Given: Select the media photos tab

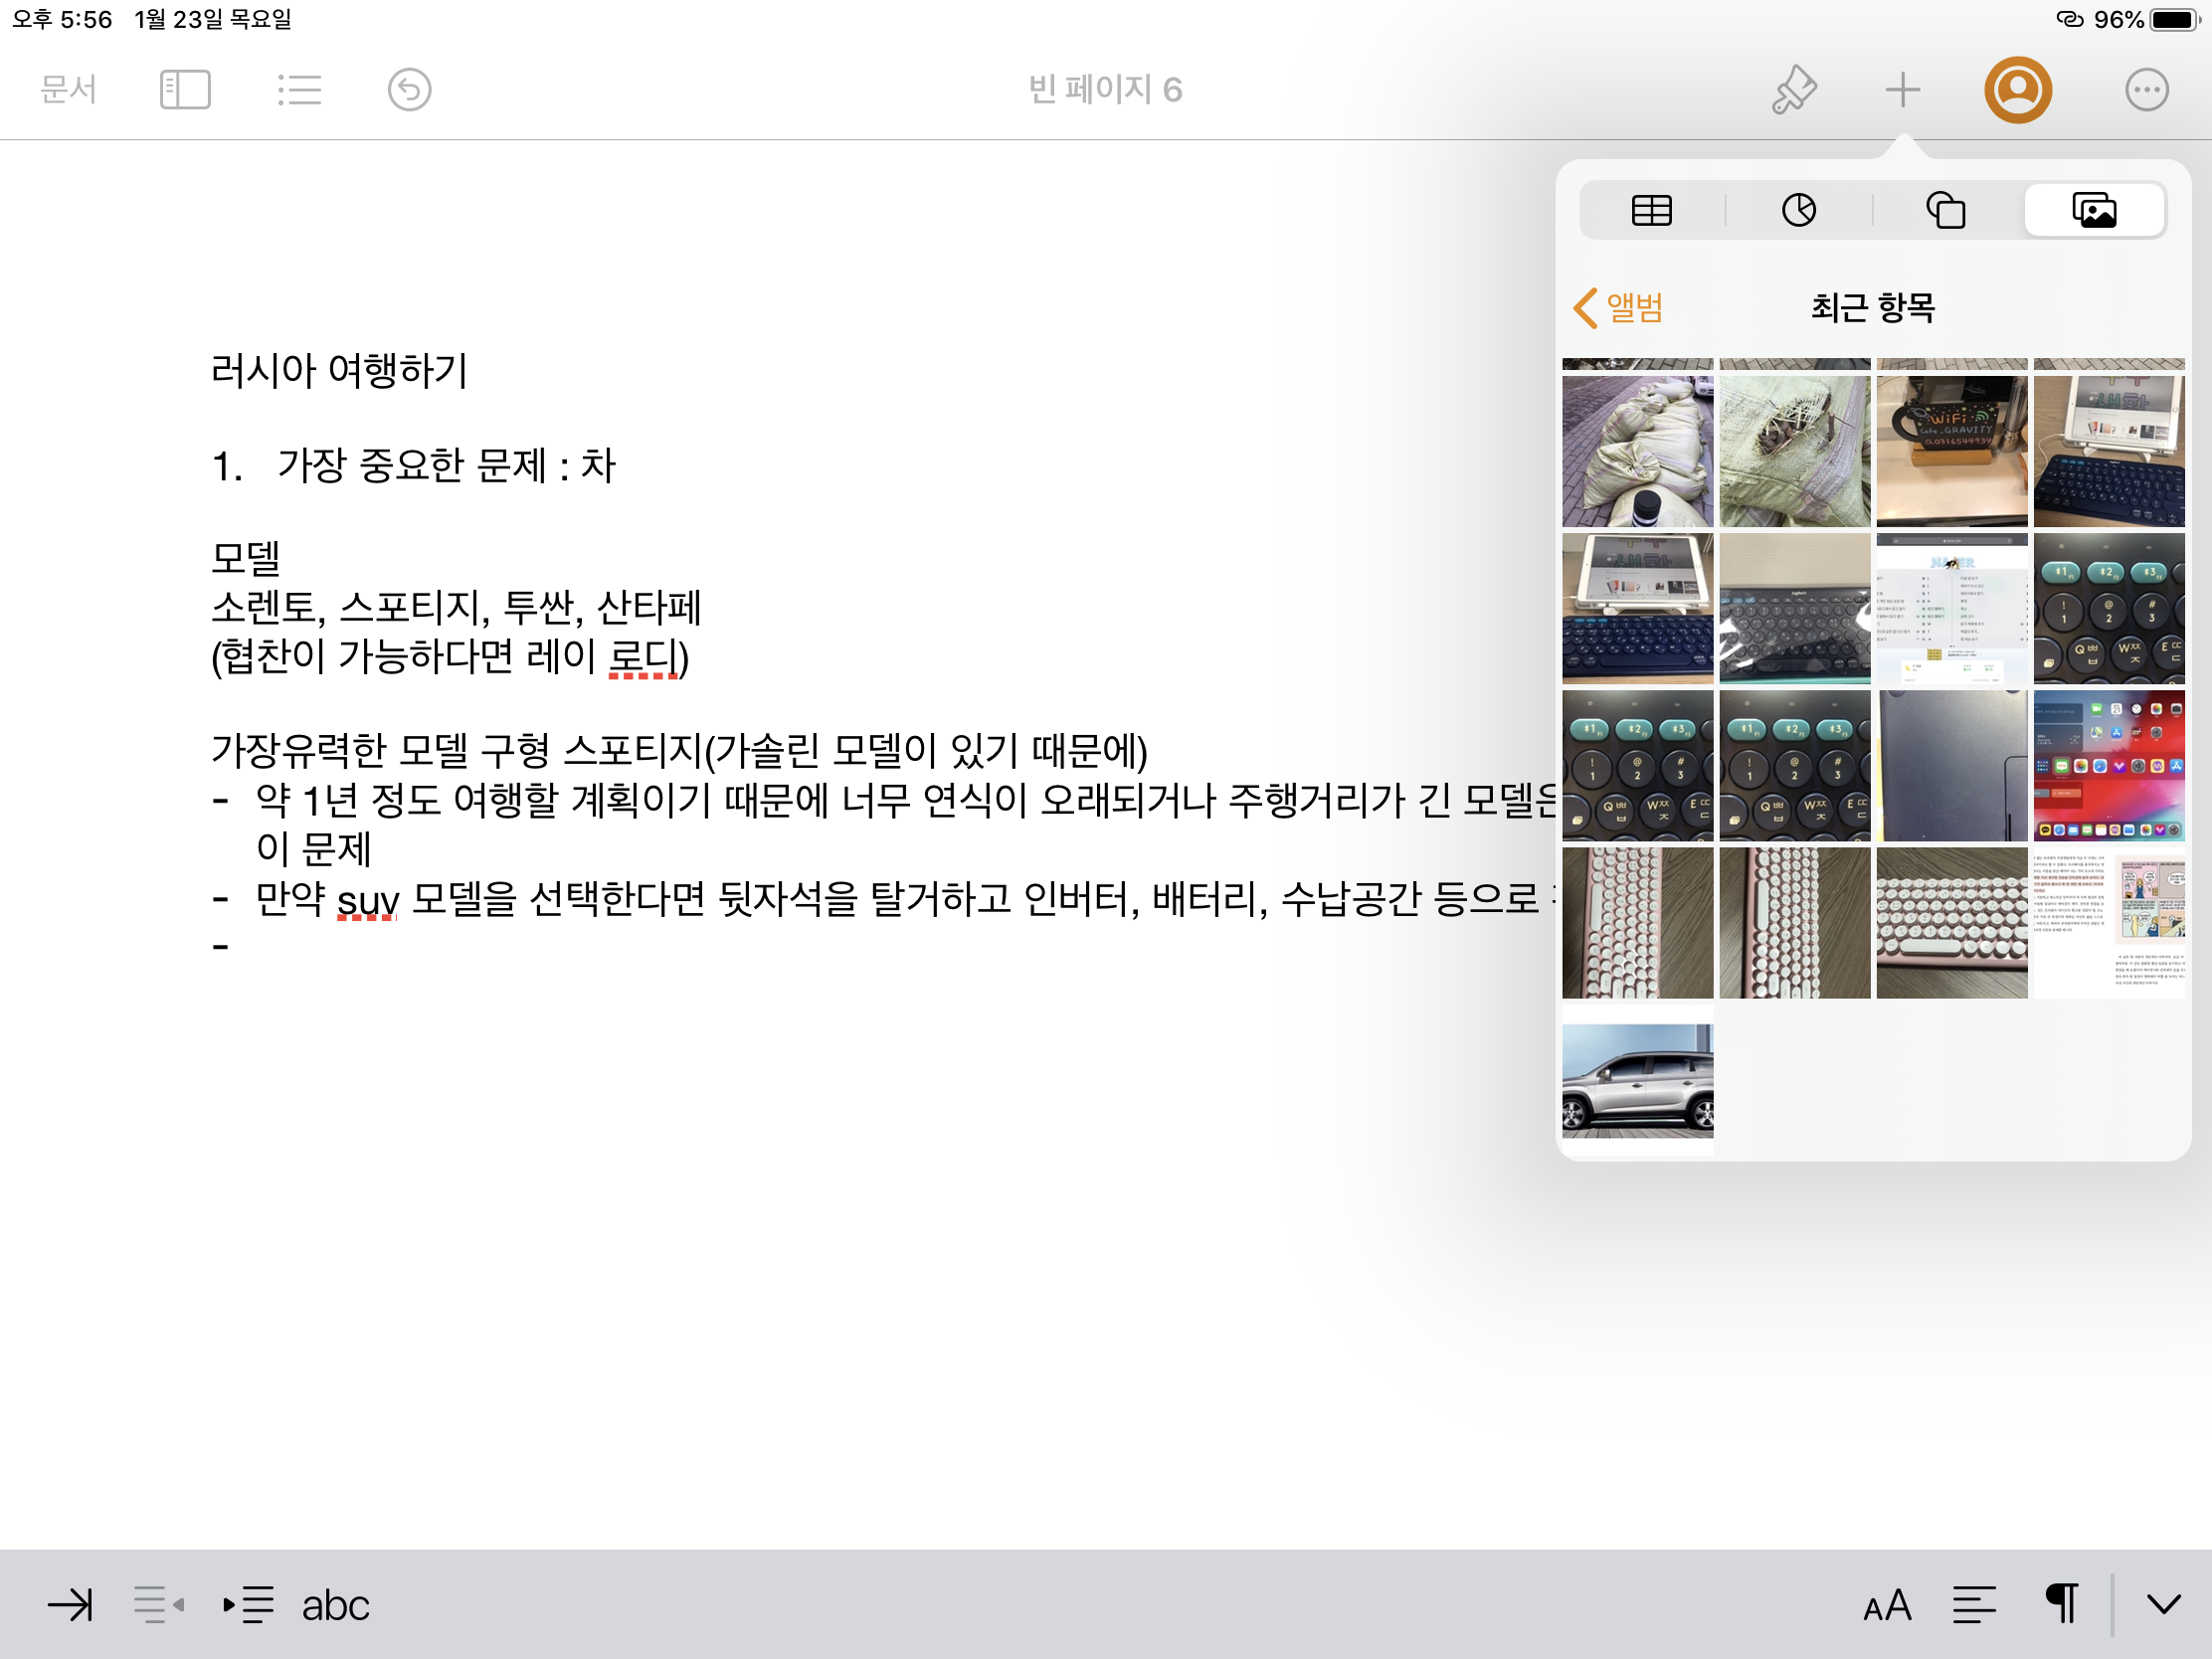Looking at the screenshot, I should point(2094,210).
